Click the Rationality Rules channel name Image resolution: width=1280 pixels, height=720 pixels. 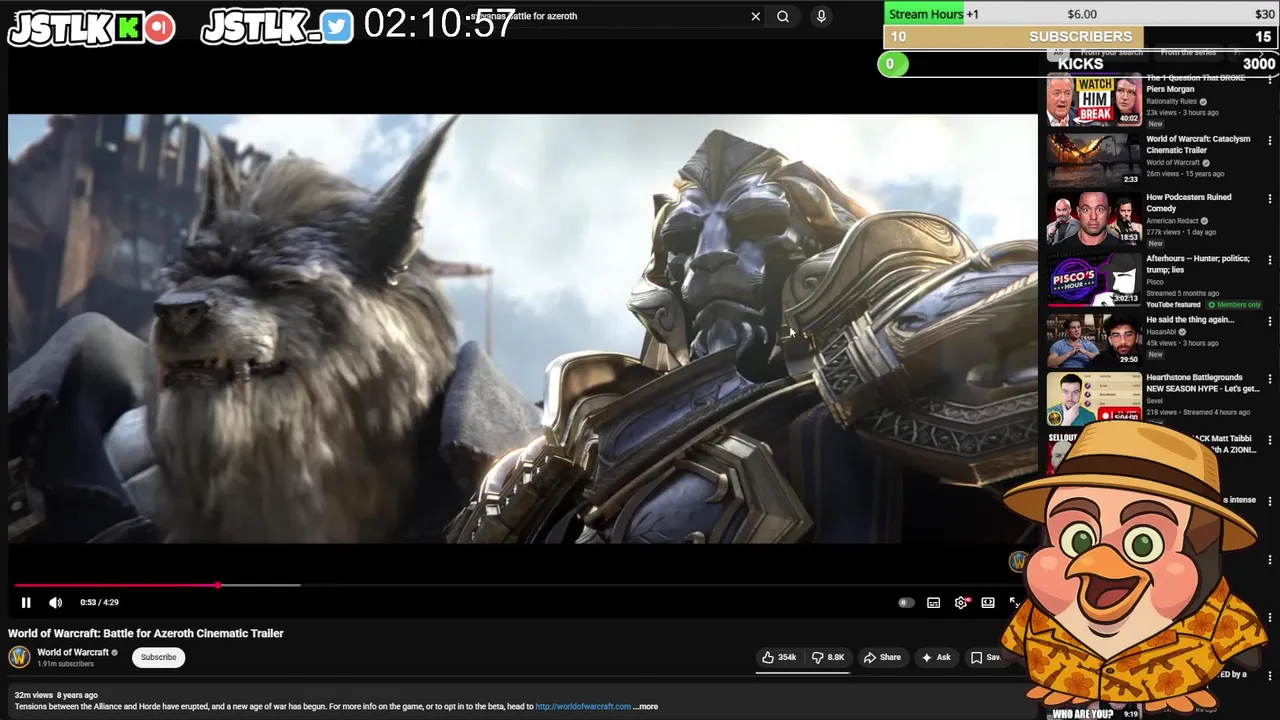coord(1171,101)
